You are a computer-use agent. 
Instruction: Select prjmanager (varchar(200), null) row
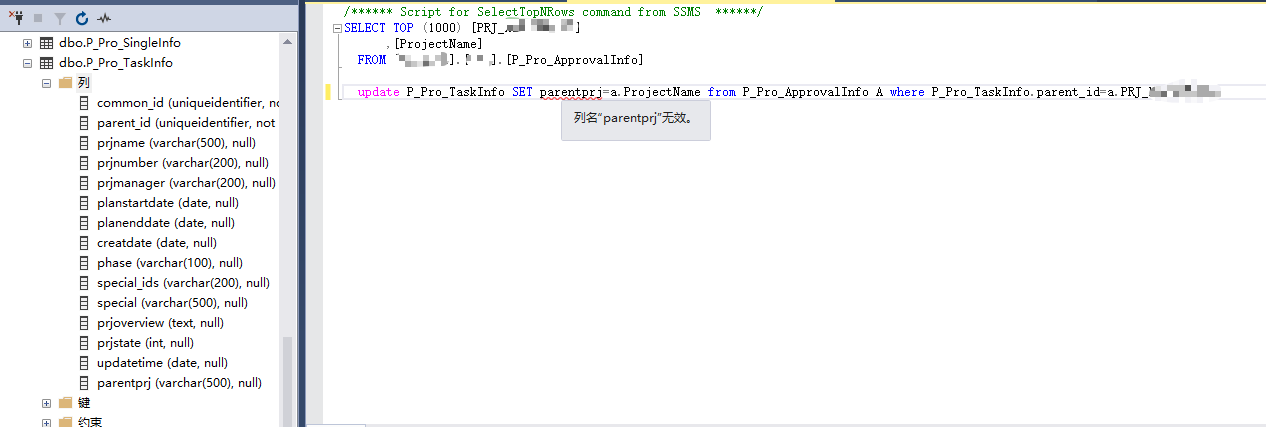point(187,183)
